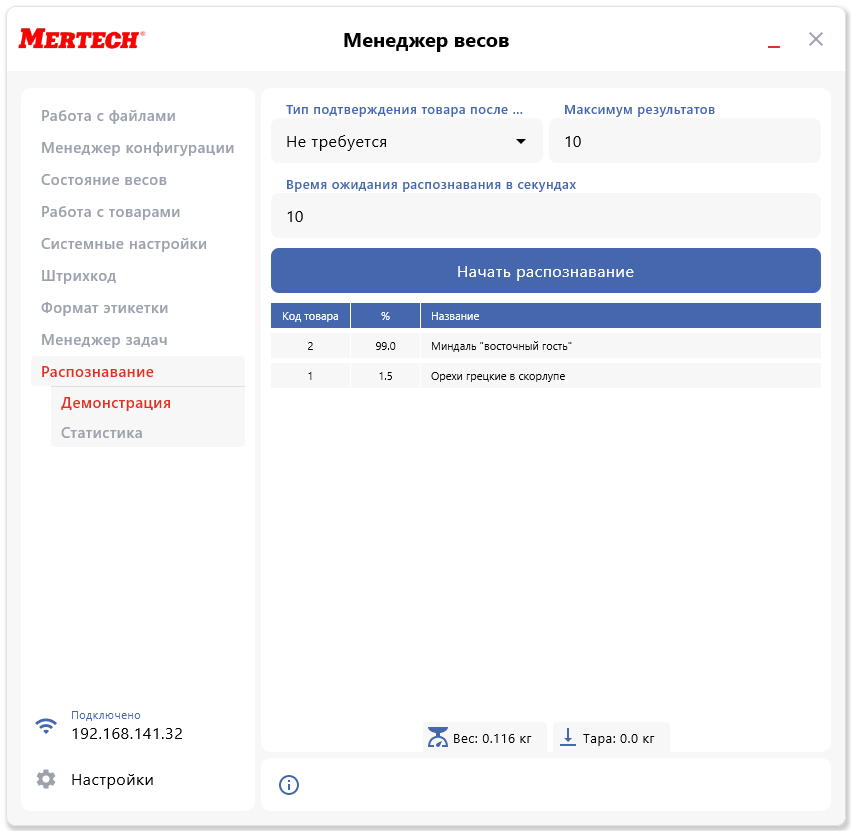Click the tare download-arrow icon
Screen dimensions: 857x835
568,737
